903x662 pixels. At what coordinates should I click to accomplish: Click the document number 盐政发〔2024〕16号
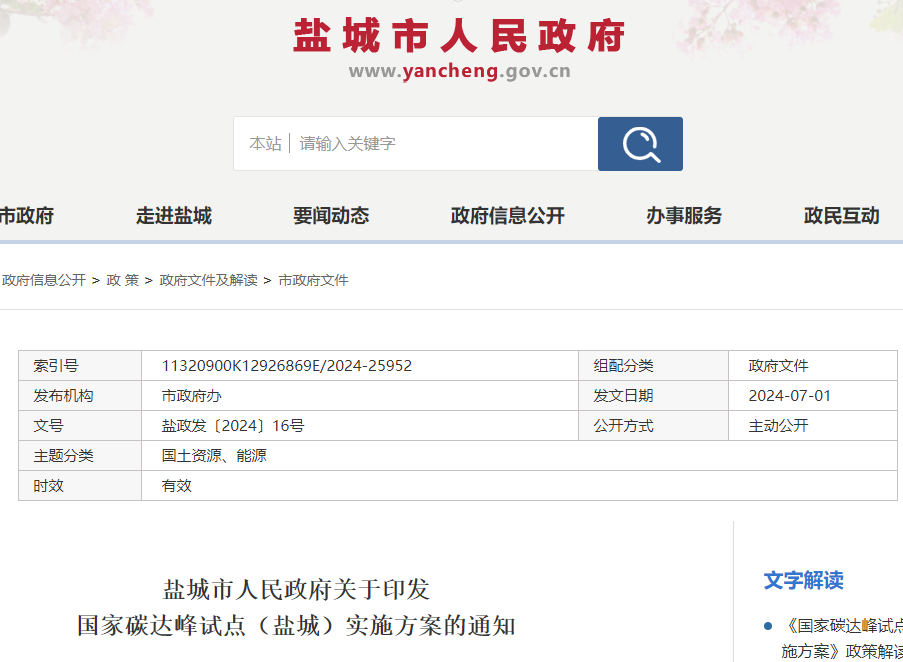point(233,426)
